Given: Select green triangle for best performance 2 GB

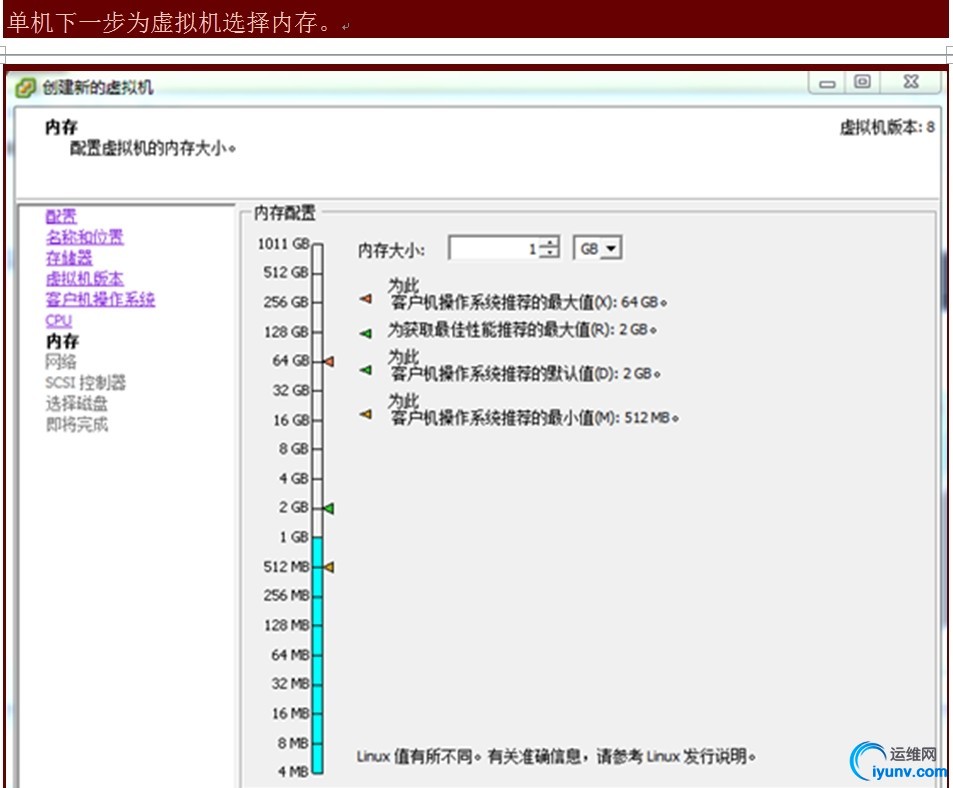Looking at the screenshot, I should click(365, 333).
